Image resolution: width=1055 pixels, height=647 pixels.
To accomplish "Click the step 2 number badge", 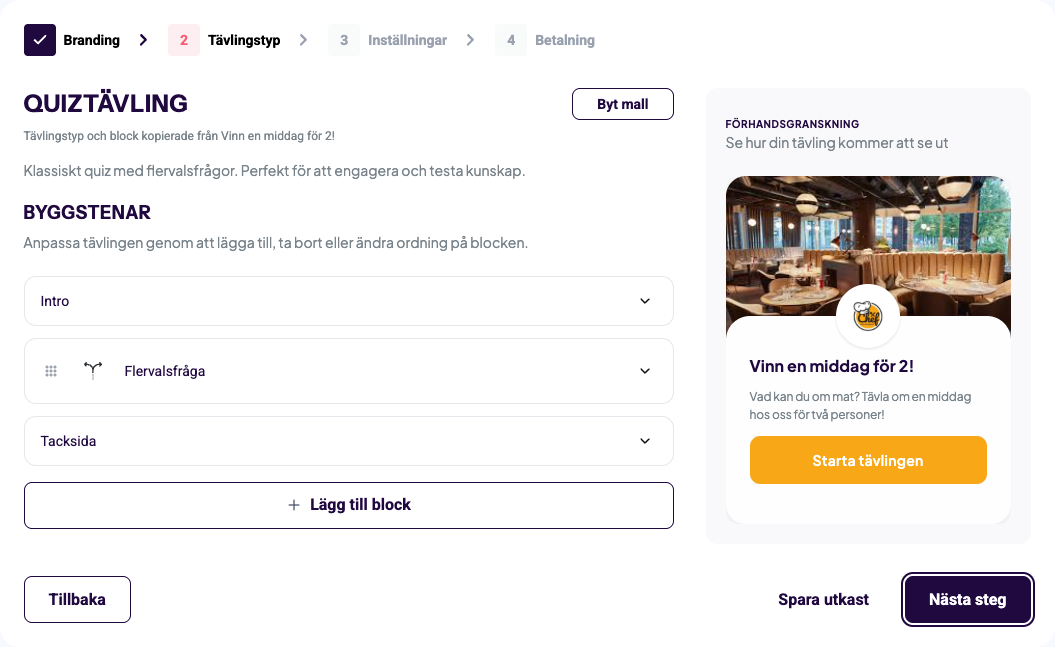I will pos(184,41).
